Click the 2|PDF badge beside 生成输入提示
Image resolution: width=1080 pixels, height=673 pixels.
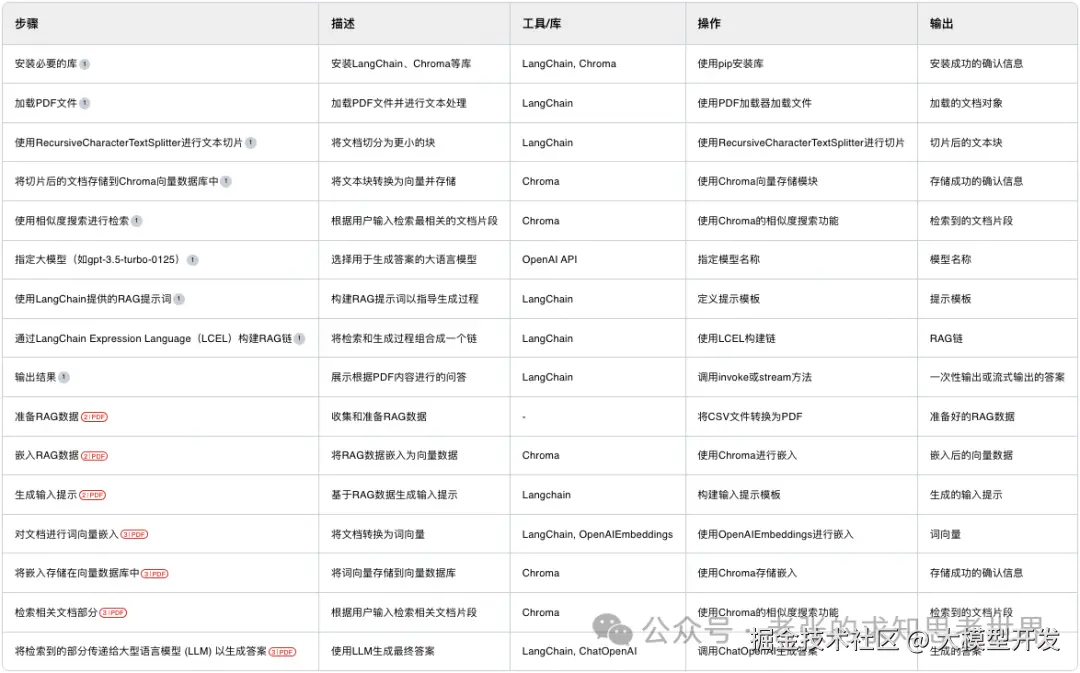(x=93, y=494)
